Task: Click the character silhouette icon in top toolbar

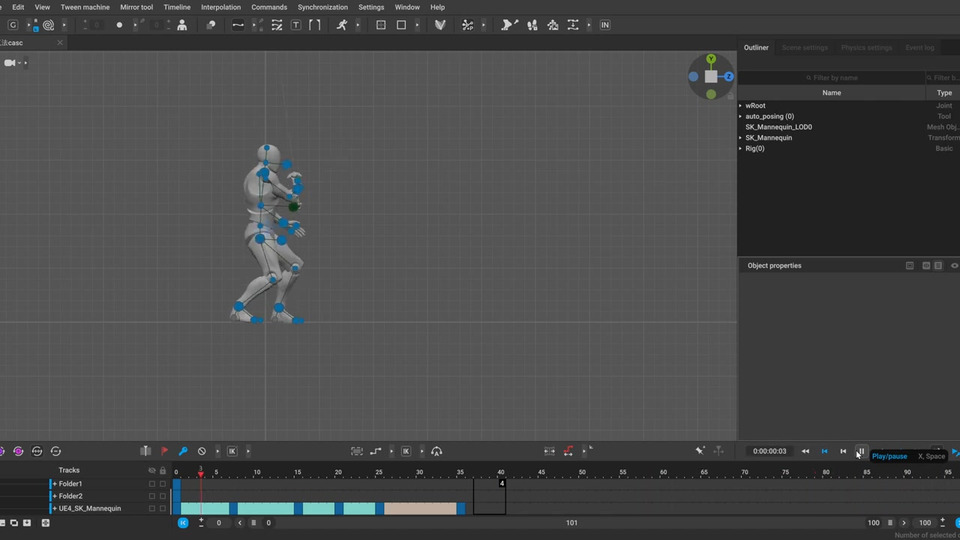Action: 182,25
